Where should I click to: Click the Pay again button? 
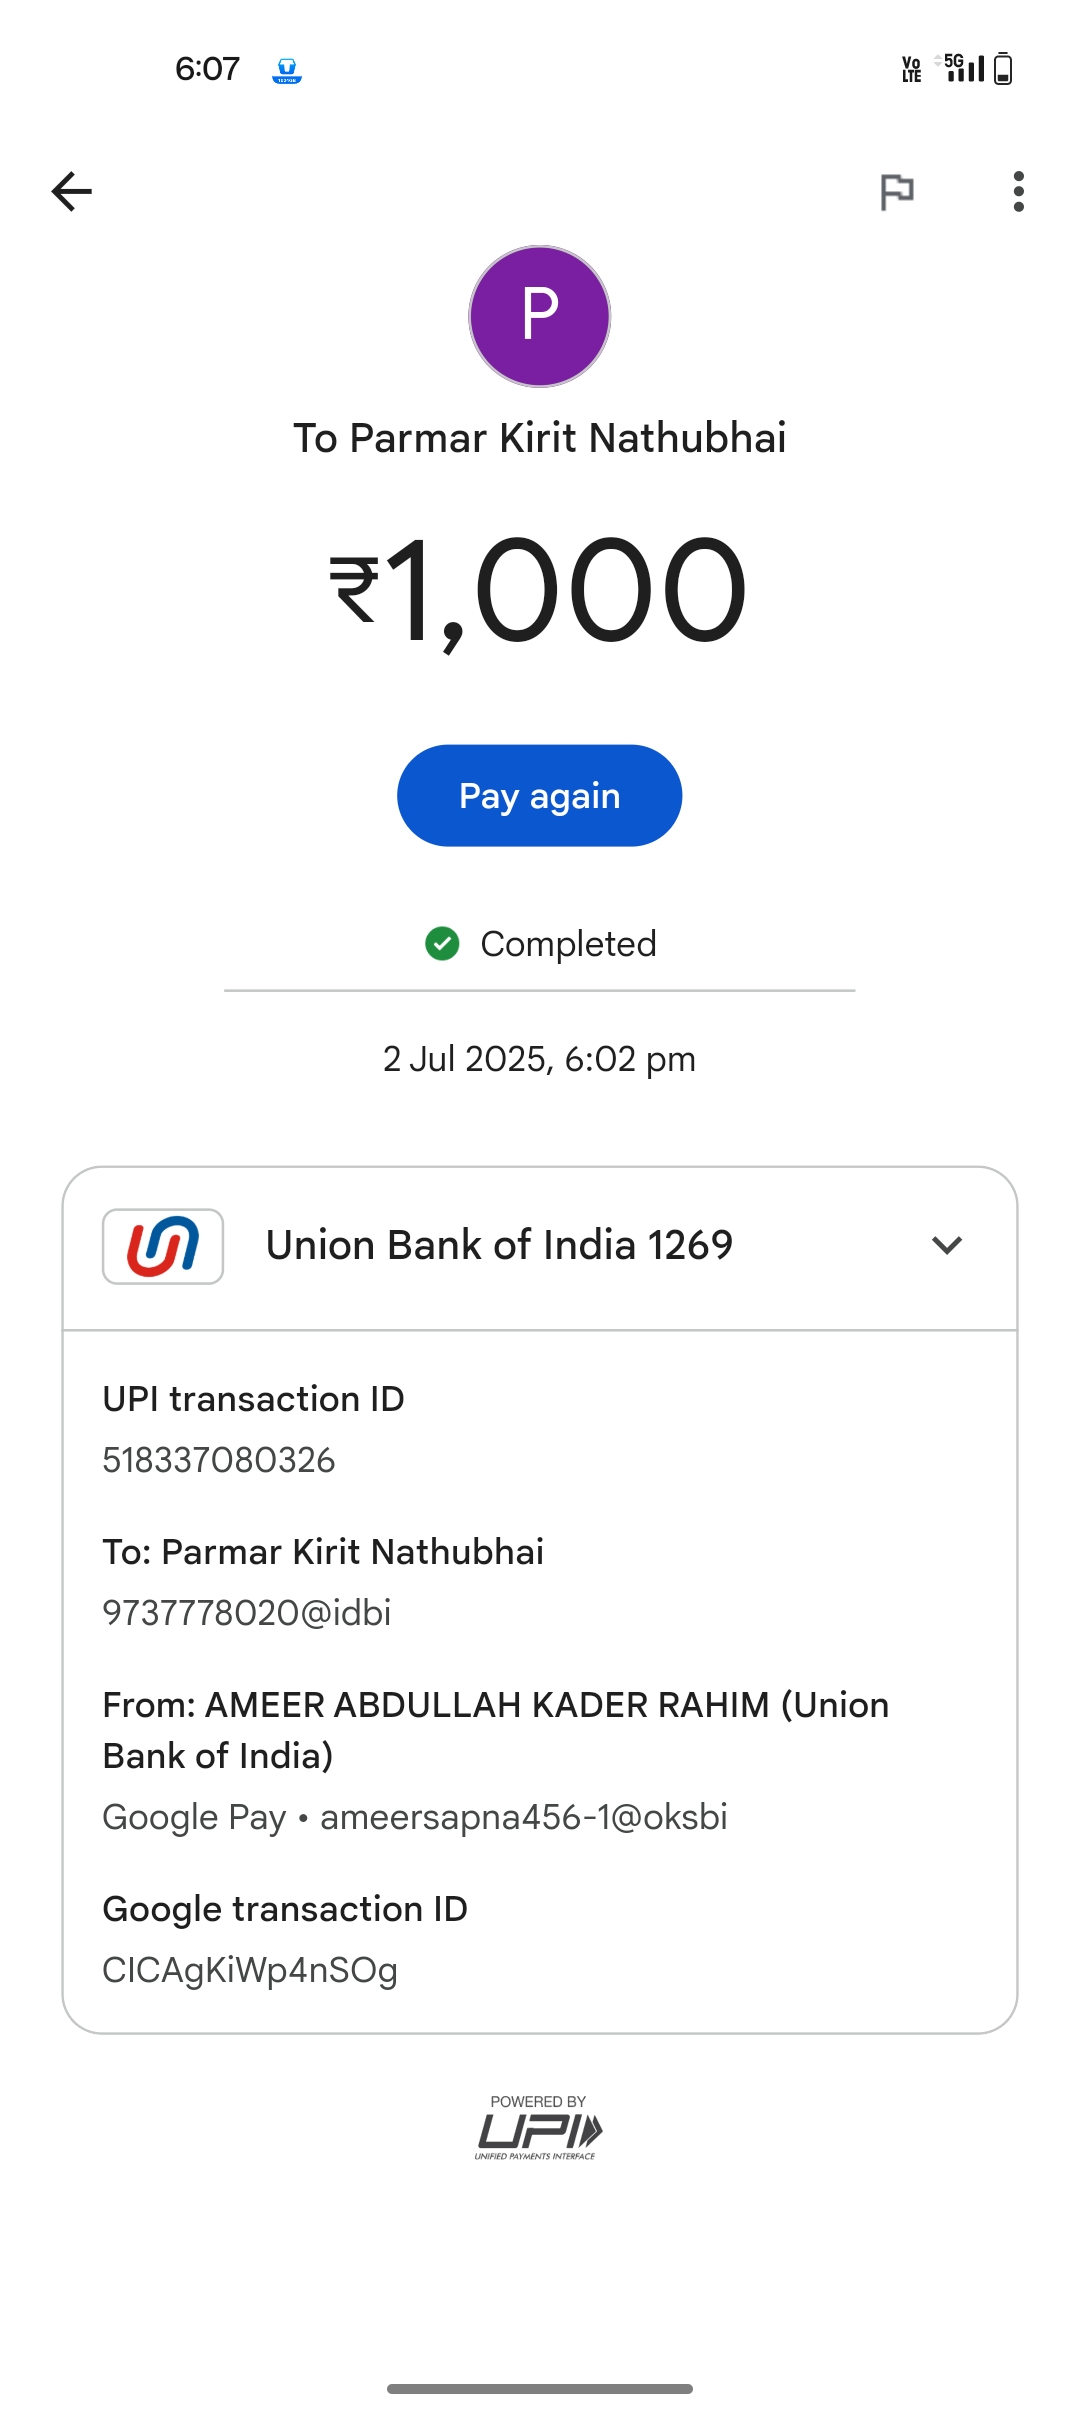point(540,796)
